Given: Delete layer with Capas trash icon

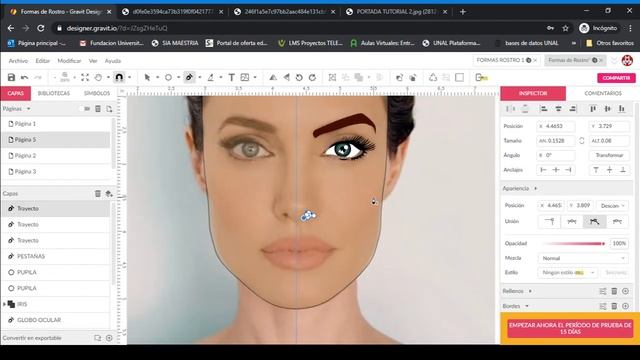Looking at the screenshot, I should [x=98, y=193].
